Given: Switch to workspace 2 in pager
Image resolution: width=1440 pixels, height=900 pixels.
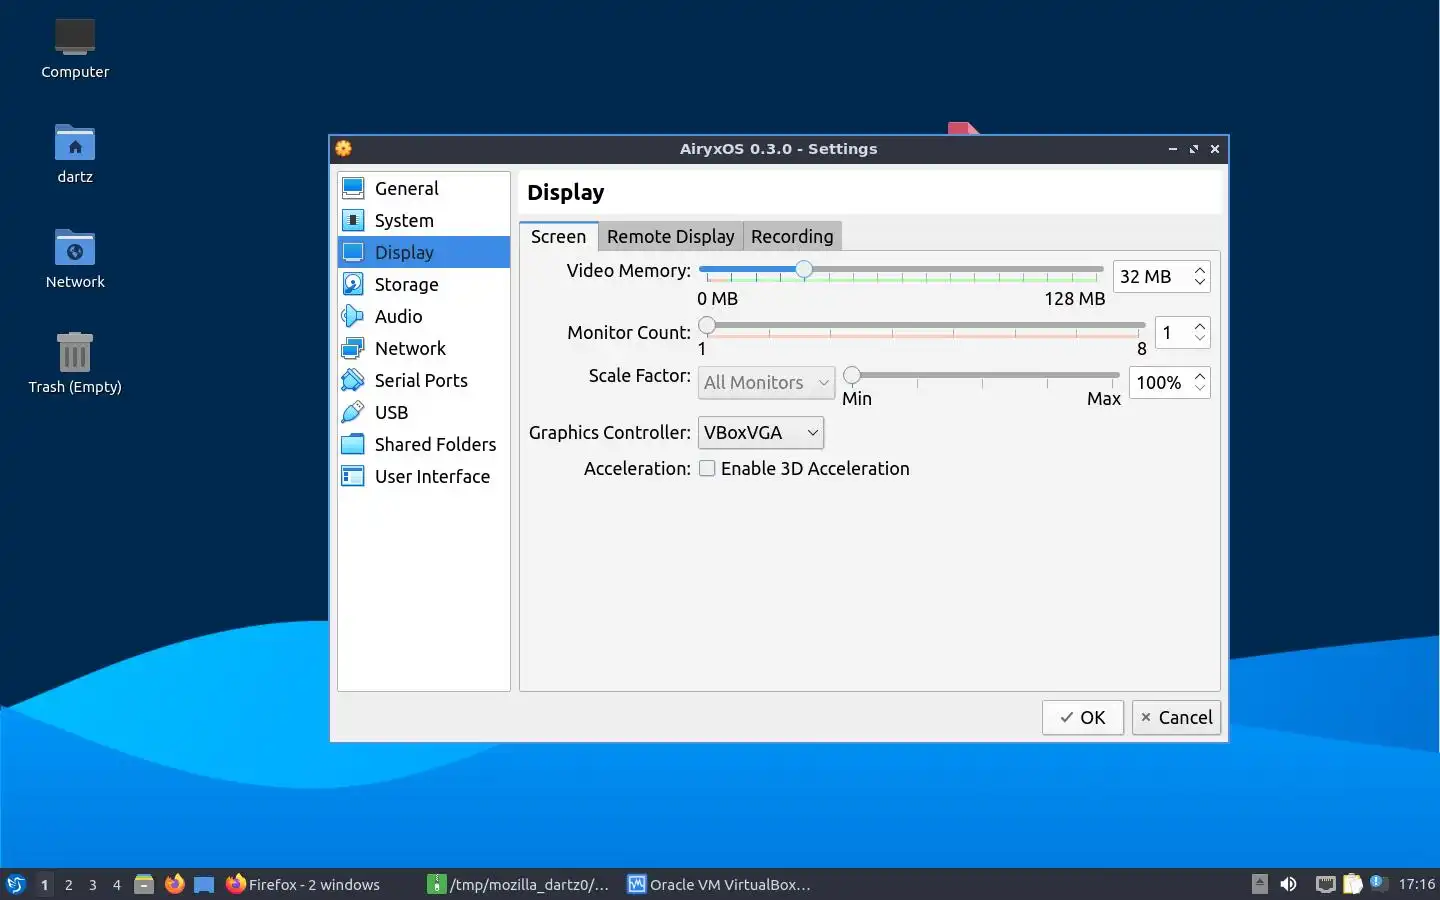Looking at the screenshot, I should click(x=68, y=884).
